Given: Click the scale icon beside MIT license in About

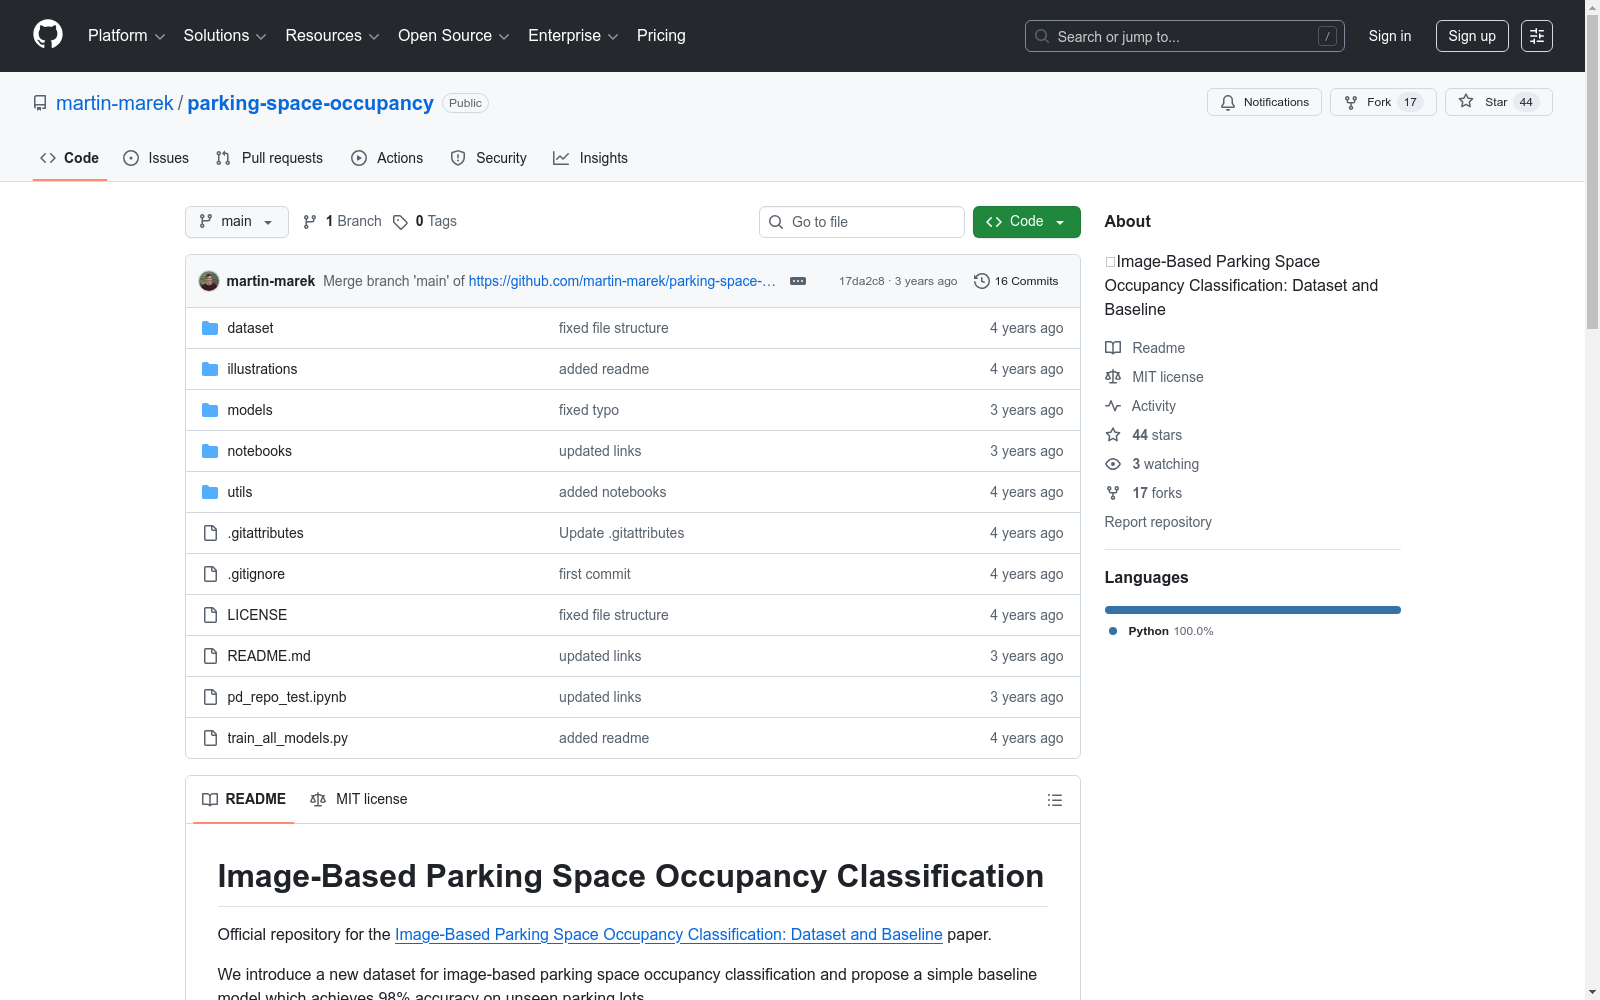Looking at the screenshot, I should (x=1113, y=377).
